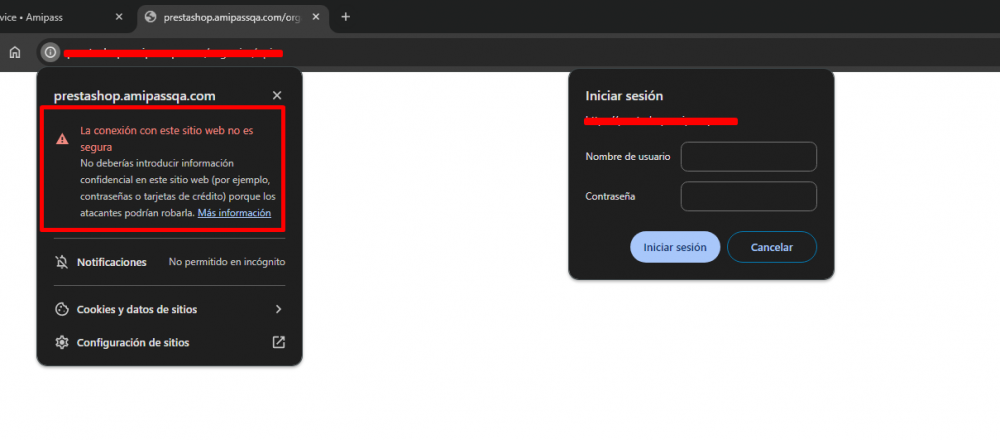Screen dimensions: 1000x440
Task: Focus the Nombre de usuario input field
Action: point(749,157)
